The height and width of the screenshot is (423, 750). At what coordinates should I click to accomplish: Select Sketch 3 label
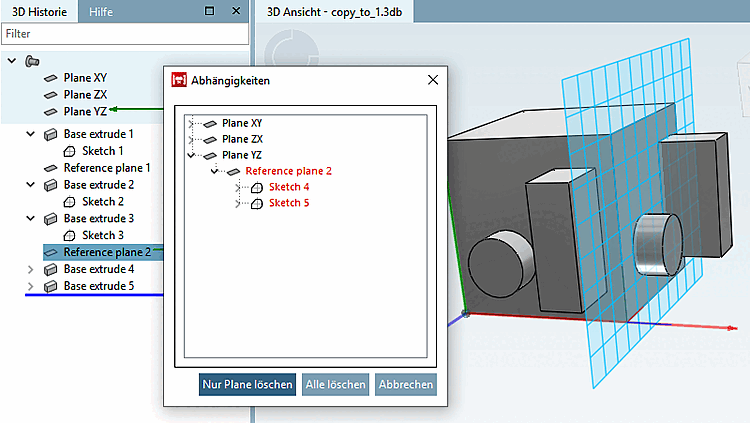103,235
